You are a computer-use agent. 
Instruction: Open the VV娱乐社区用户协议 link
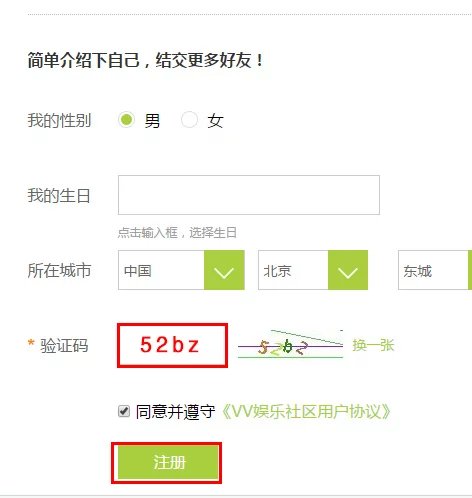[306, 412]
